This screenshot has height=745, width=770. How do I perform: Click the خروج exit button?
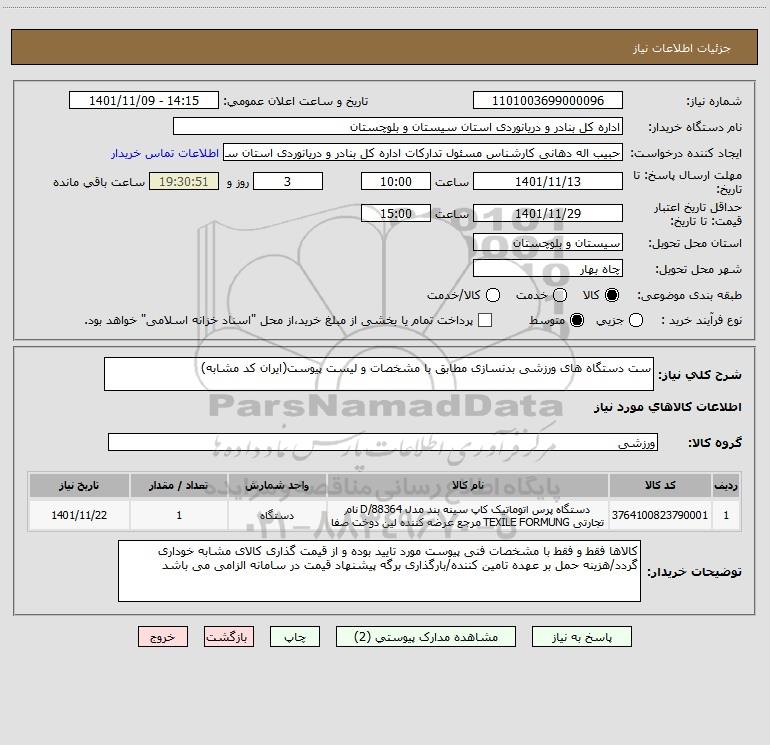point(163,637)
